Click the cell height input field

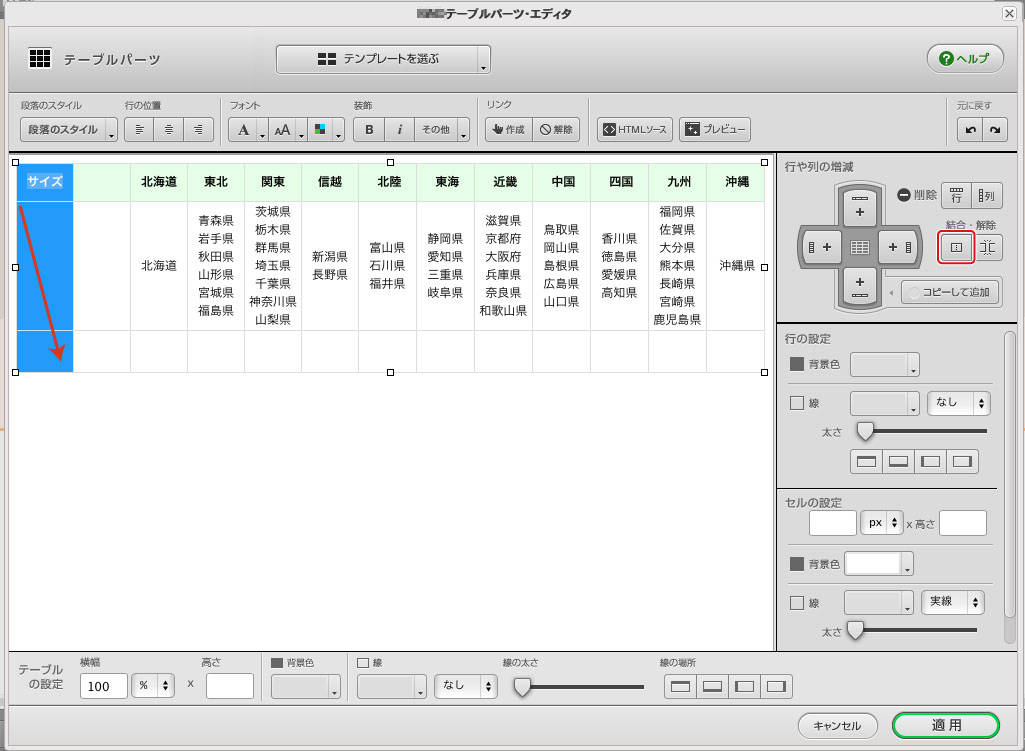point(962,523)
